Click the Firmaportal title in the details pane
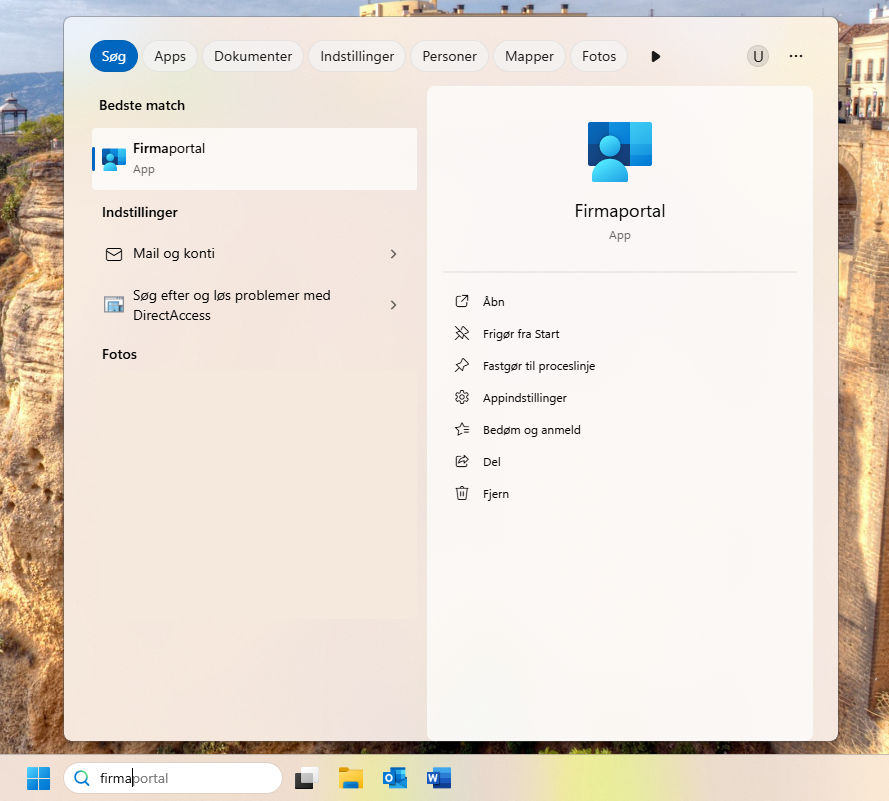Screen dimensions: 889x801 pos(620,211)
